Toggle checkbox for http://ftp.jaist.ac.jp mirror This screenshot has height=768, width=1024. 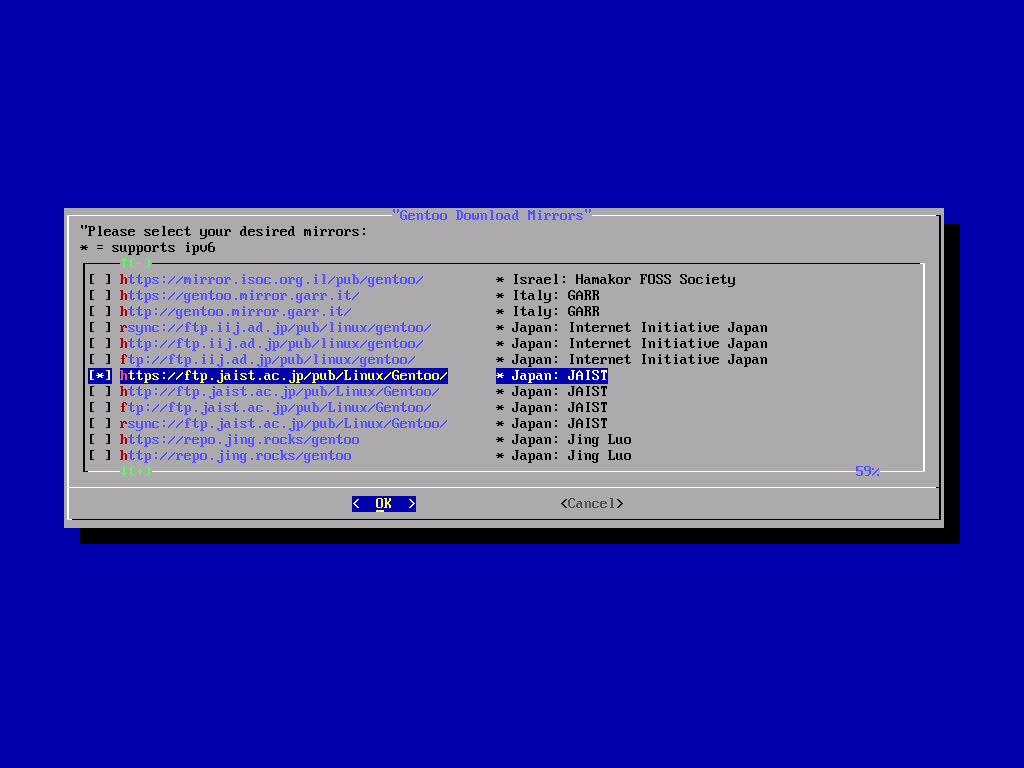pyautogui.click(x=100, y=392)
